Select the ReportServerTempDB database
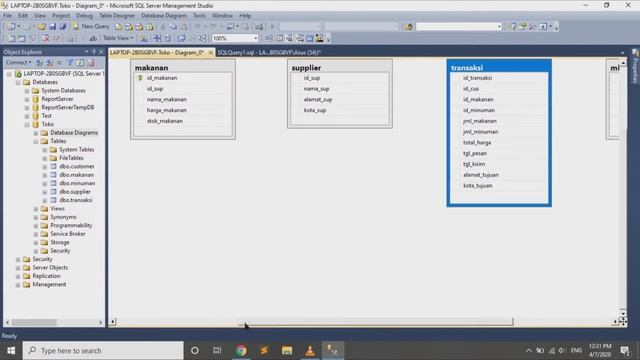Viewport: 640px width, 360px height. coord(68,107)
